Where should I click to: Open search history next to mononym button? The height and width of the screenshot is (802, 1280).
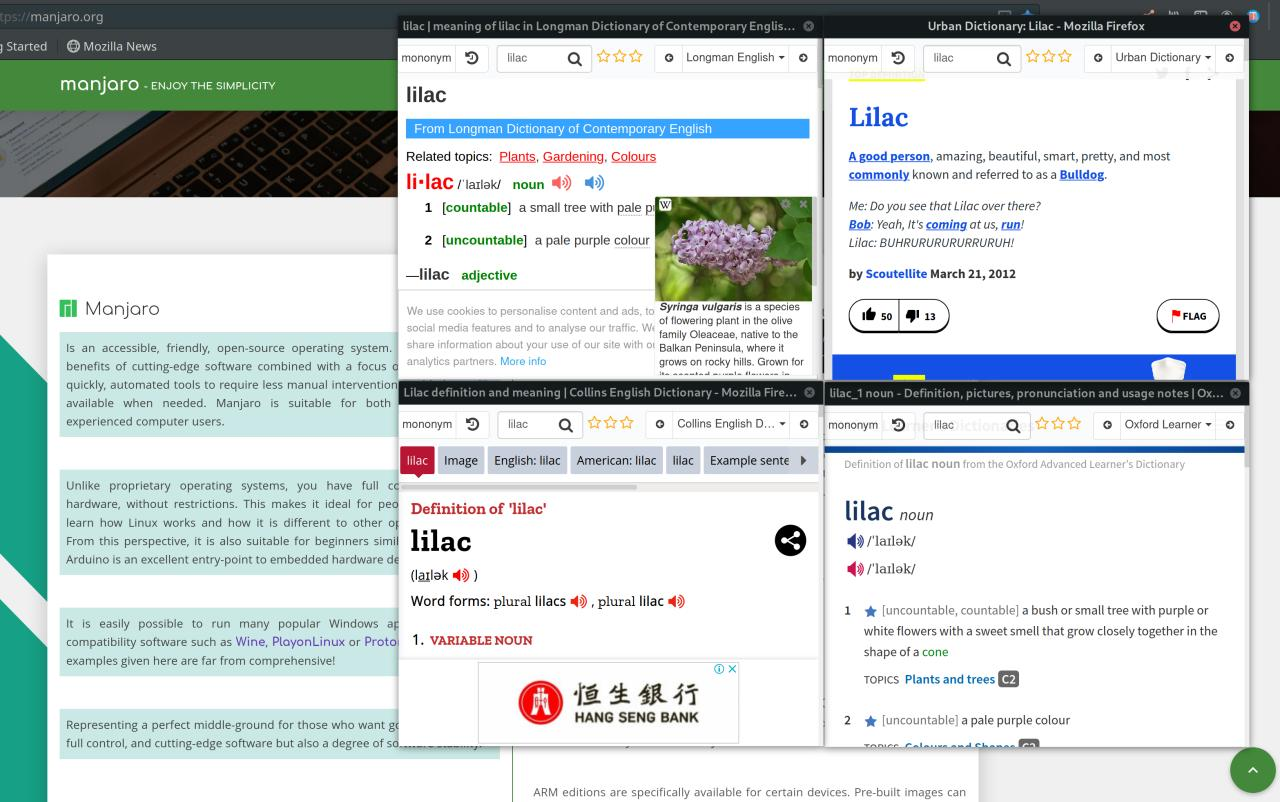pos(472,58)
